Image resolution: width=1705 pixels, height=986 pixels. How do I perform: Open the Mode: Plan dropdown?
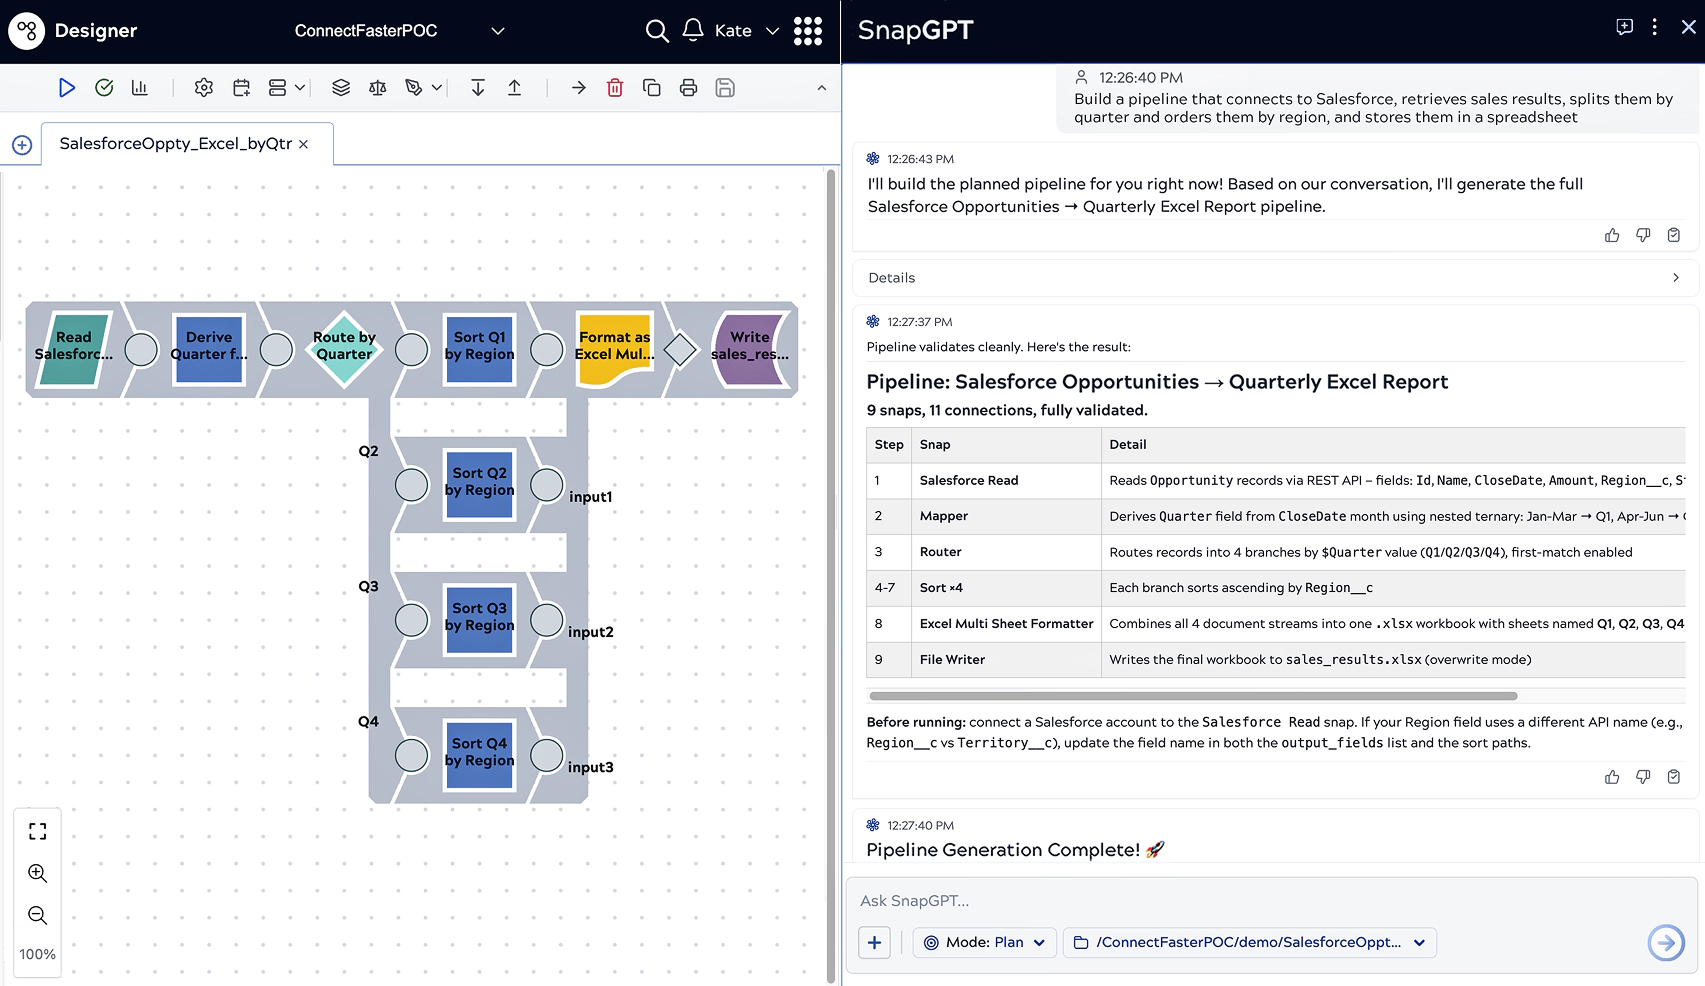985,942
